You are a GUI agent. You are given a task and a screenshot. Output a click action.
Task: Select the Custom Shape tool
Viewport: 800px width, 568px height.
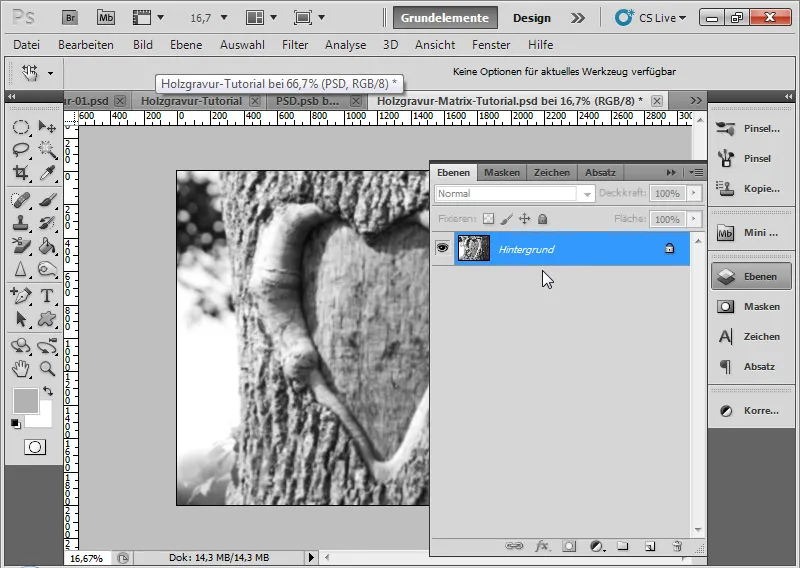[x=47, y=319]
